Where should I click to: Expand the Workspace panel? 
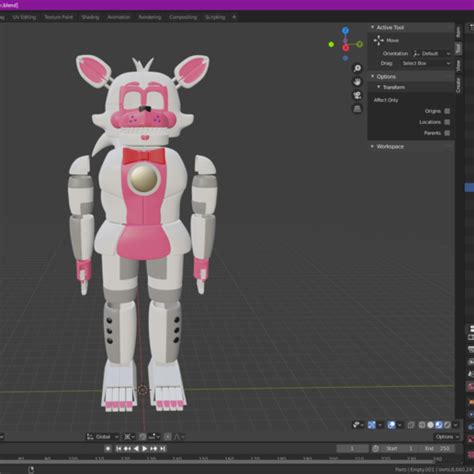[x=372, y=146]
